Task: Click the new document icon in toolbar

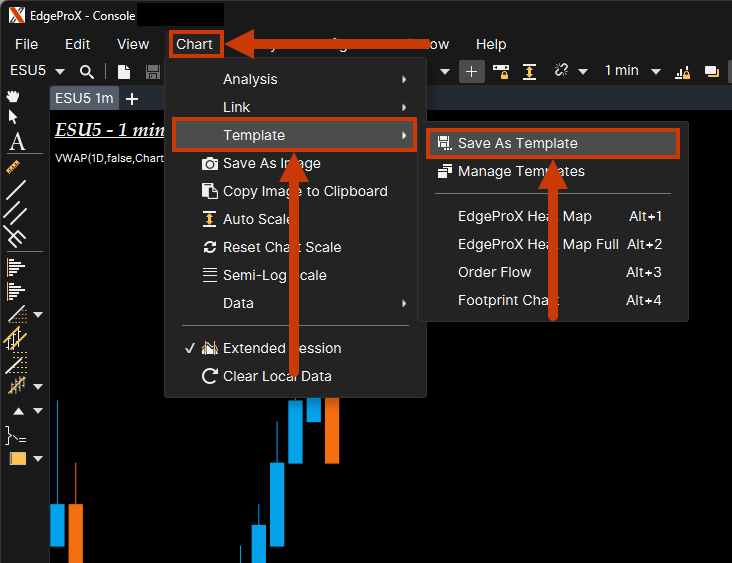Action: [x=124, y=71]
